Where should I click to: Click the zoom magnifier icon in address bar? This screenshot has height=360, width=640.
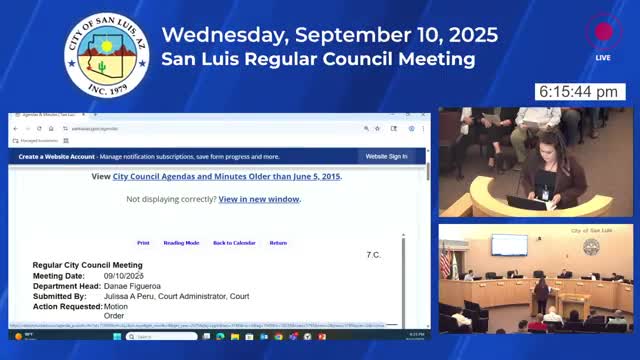[366, 129]
